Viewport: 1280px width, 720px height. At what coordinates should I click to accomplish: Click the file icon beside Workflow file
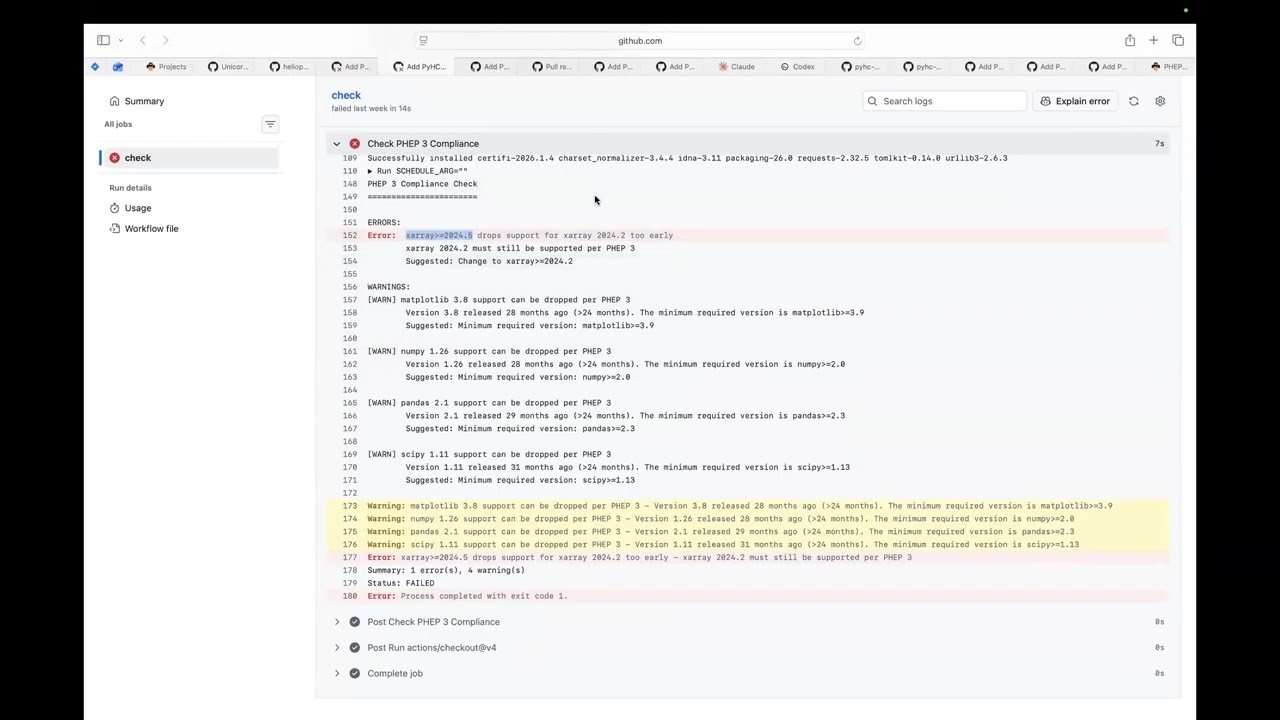(115, 229)
